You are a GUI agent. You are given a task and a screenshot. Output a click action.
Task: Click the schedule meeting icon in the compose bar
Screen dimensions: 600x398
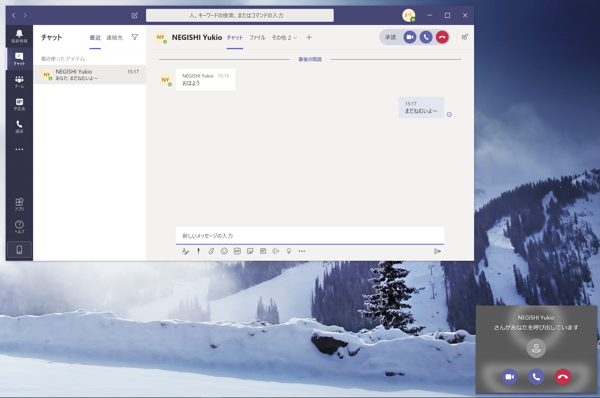coord(263,251)
